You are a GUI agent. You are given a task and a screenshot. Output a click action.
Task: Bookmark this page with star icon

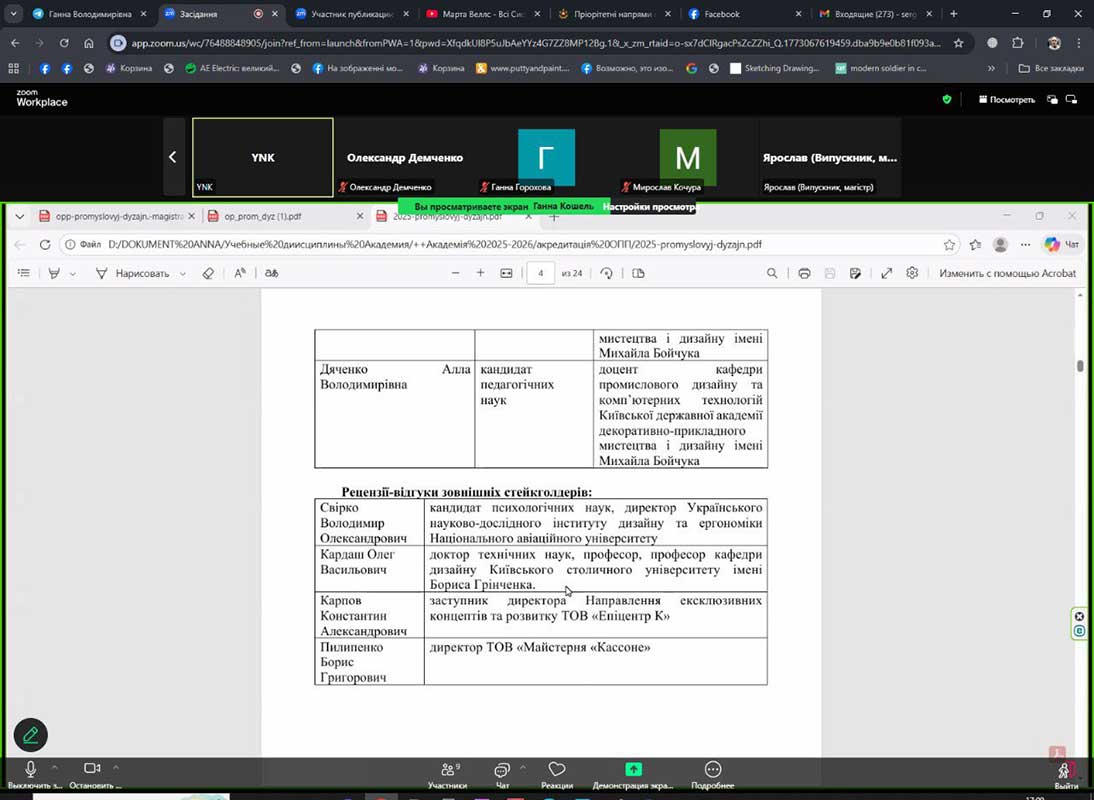tap(958, 44)
